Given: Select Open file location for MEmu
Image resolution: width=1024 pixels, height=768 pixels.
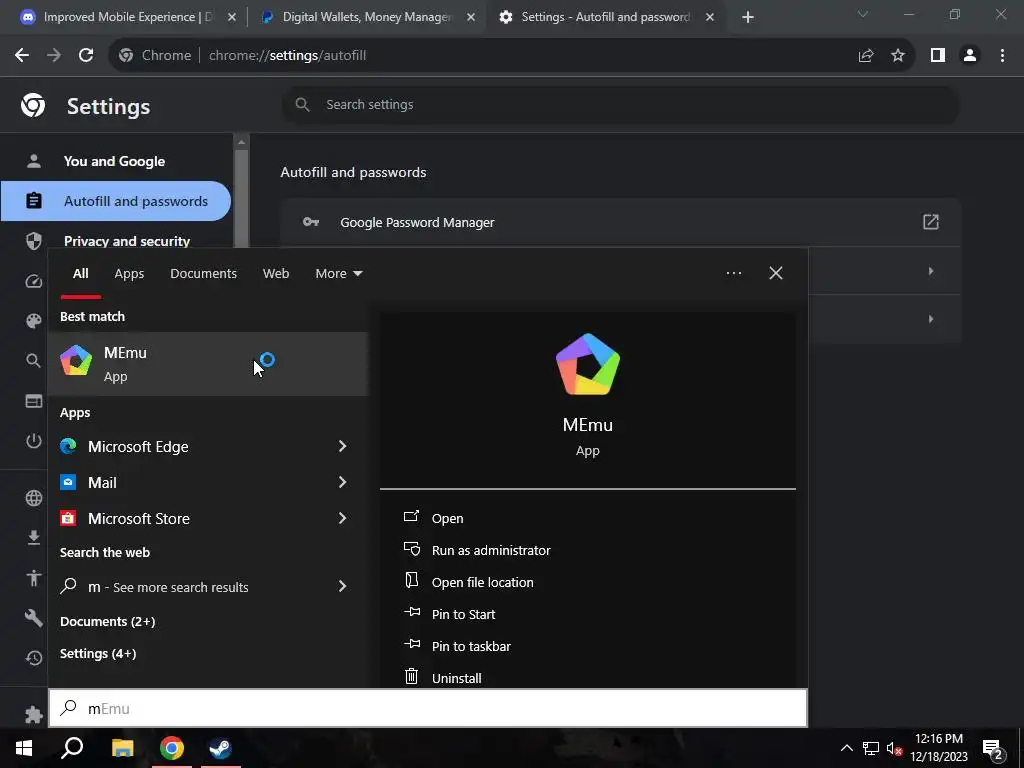Looking at the screenshot, I should click(x=482, y=583).
